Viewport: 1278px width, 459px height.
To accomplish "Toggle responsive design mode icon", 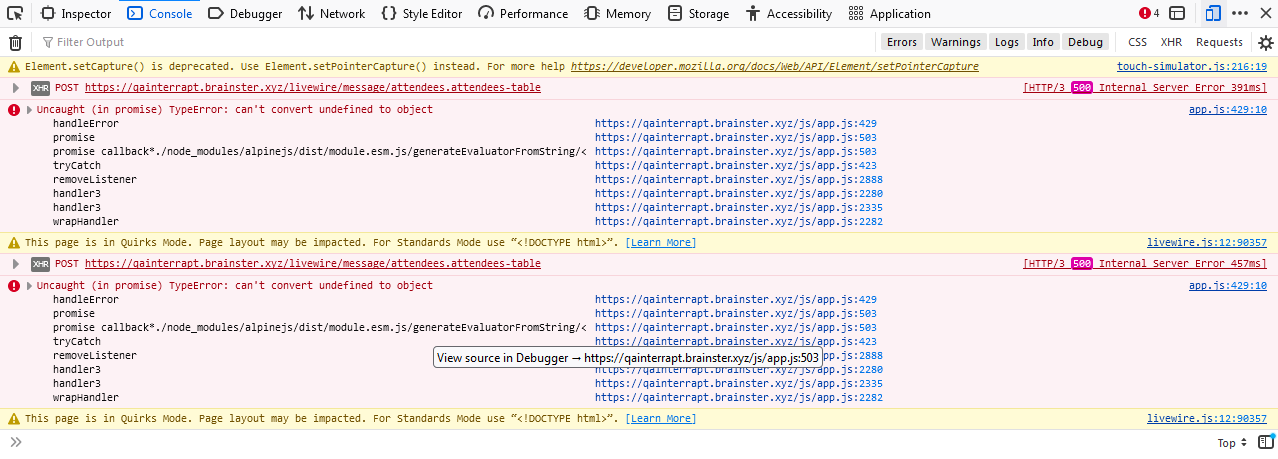I will click(x=1212, y=14).
